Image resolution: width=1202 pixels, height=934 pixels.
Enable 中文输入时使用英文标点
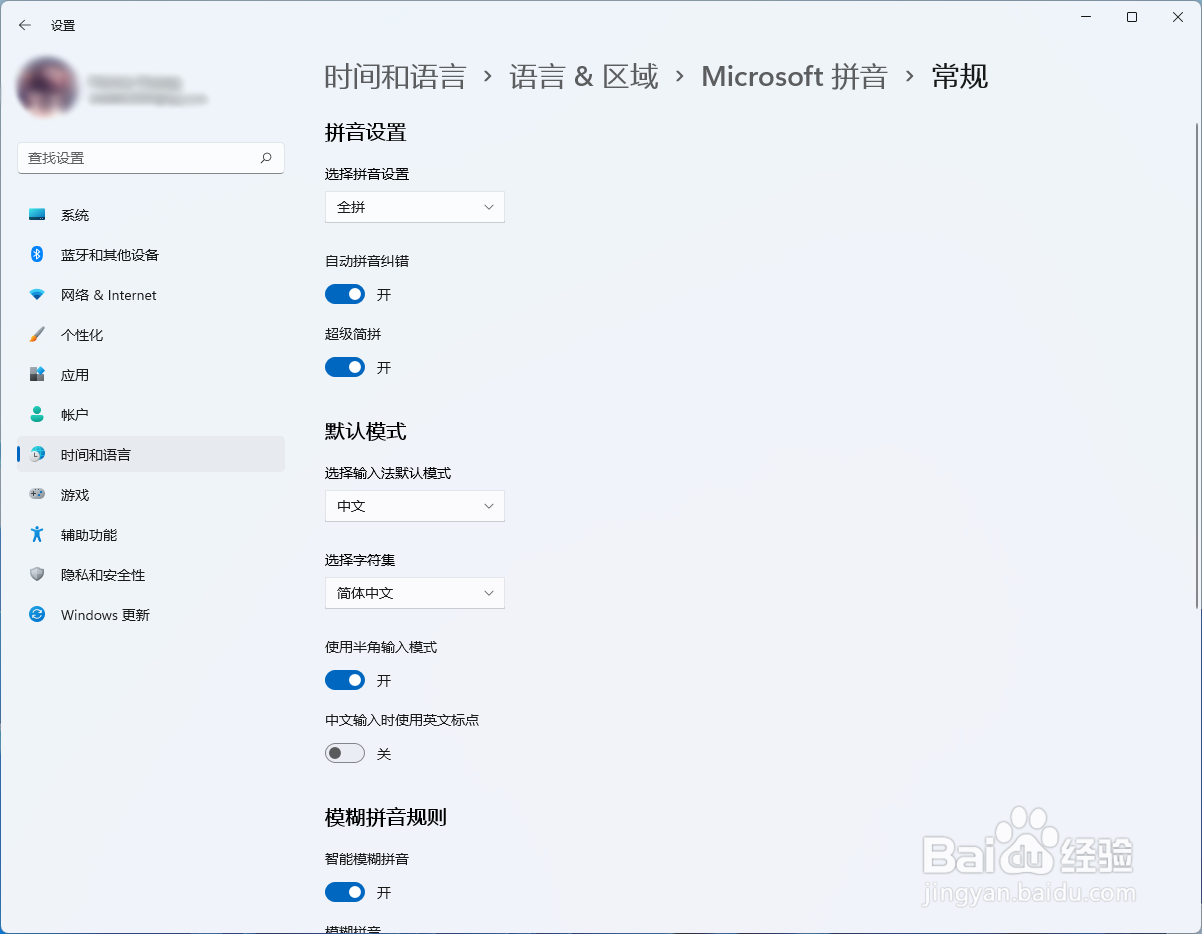click(x=345, y=753)
